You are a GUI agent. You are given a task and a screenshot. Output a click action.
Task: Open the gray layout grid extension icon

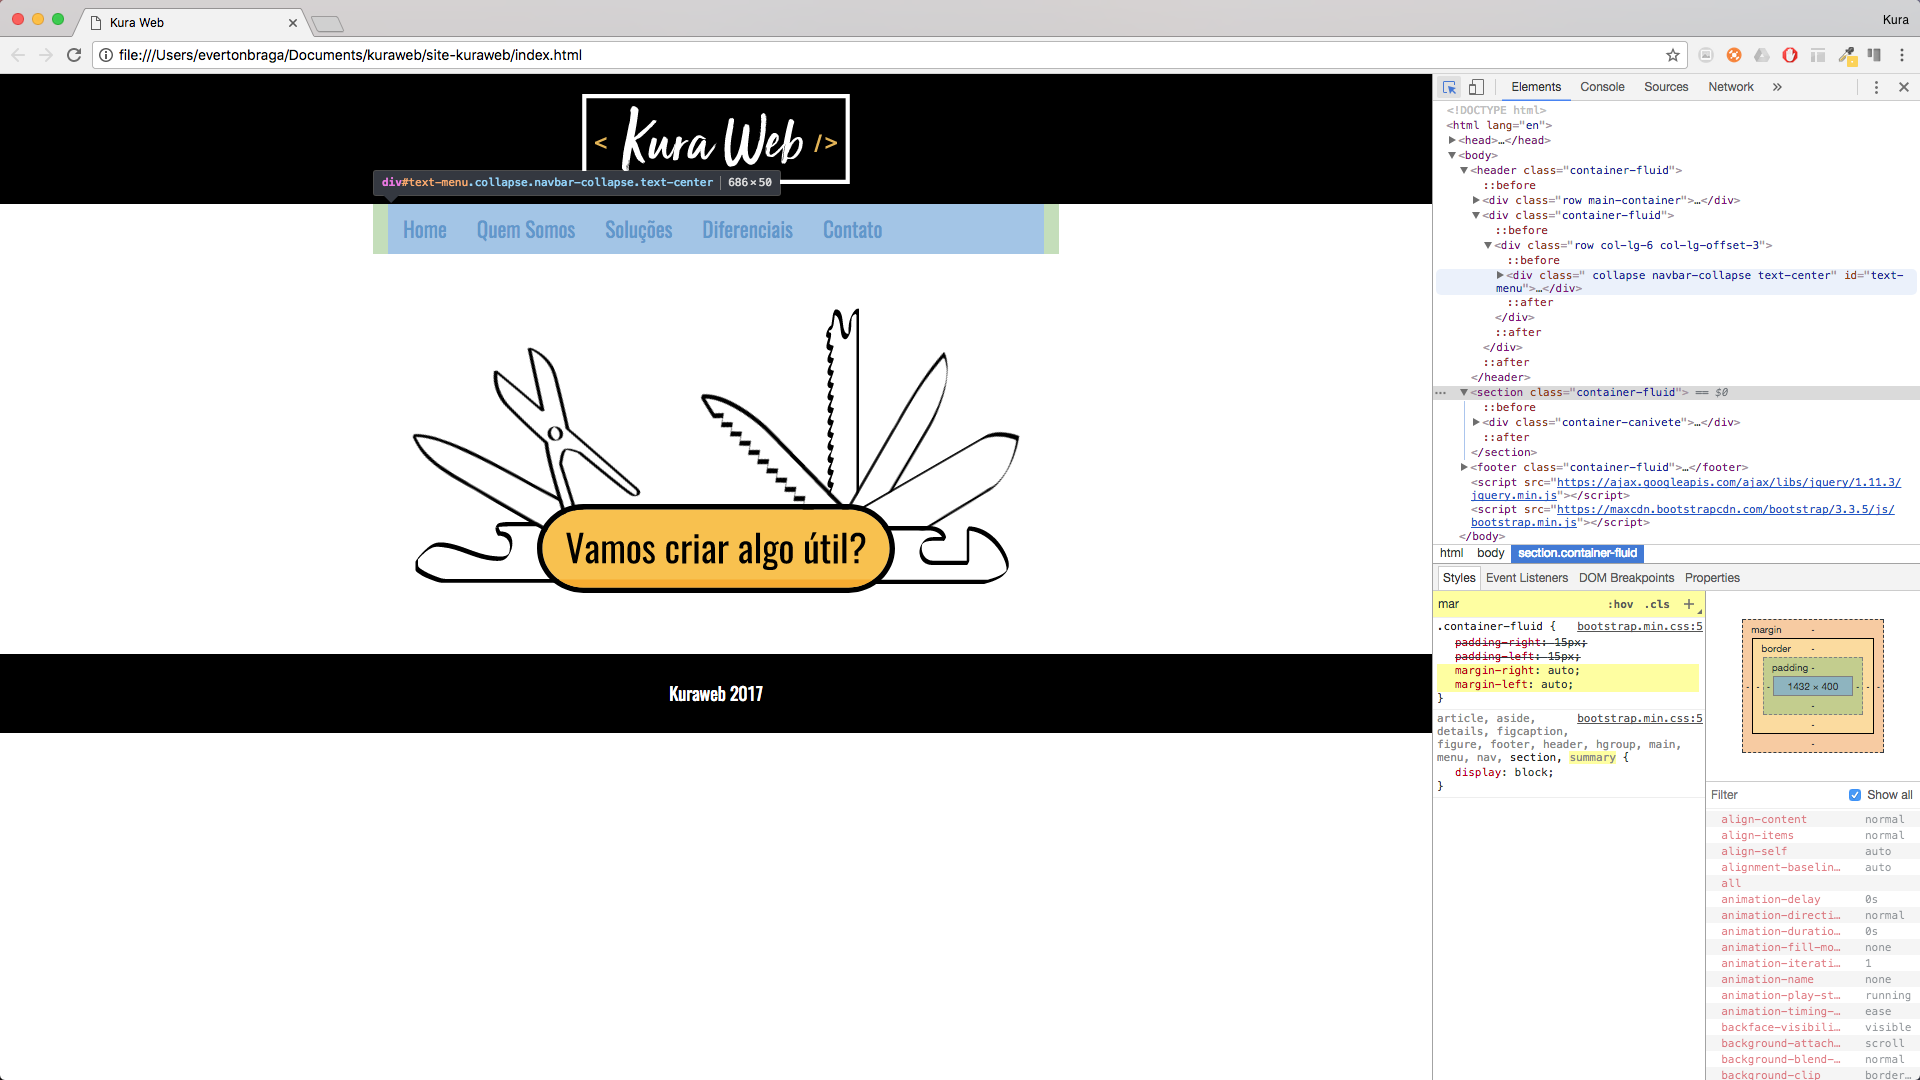point(1818,55)
